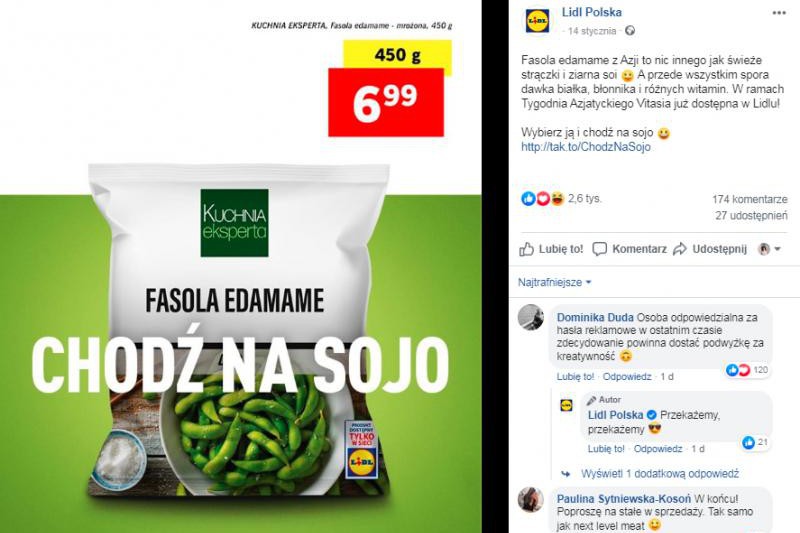The width and height of the screenshot is (800, 533).
Task: Expand Wyświetl 1 dodatkową odpowiedź
Action: click(x=660, y=474)
